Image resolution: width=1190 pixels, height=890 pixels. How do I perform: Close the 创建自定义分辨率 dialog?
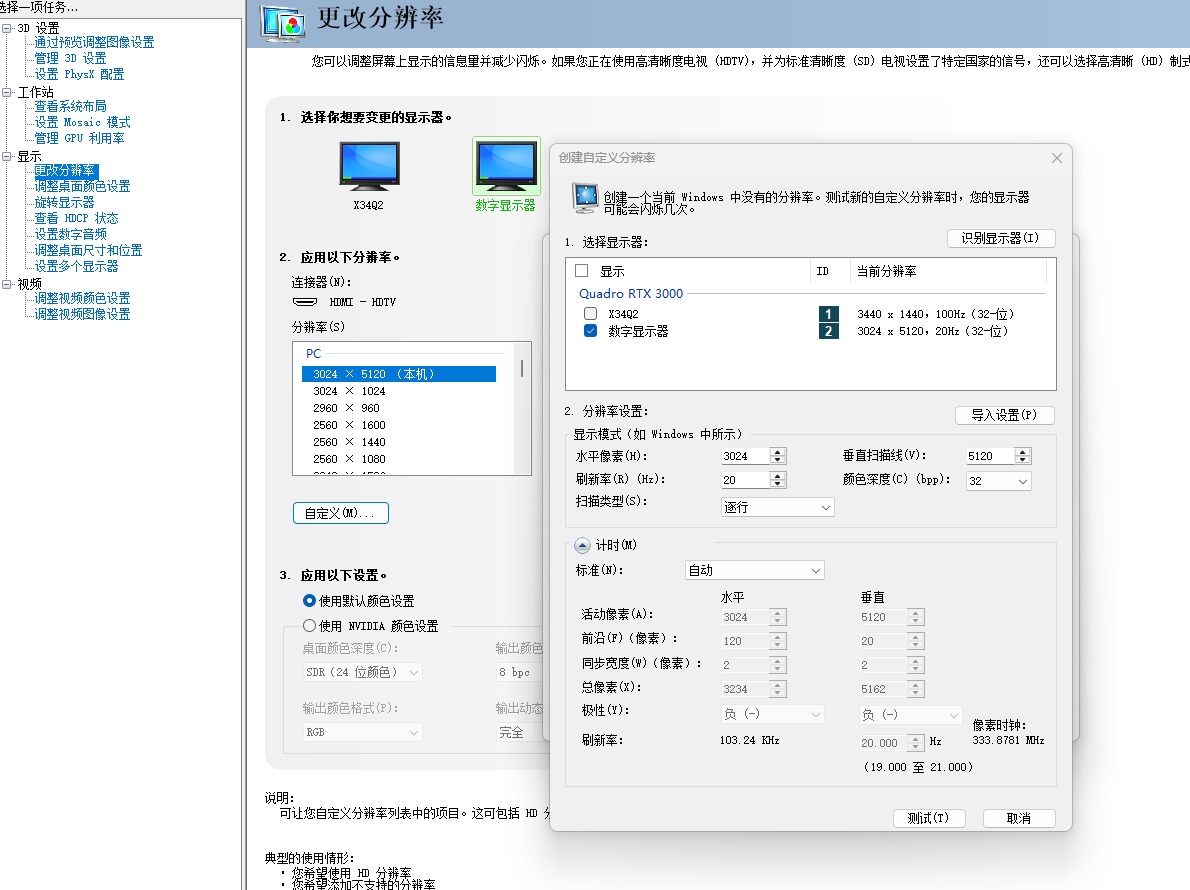click(x=1057, y=158)
